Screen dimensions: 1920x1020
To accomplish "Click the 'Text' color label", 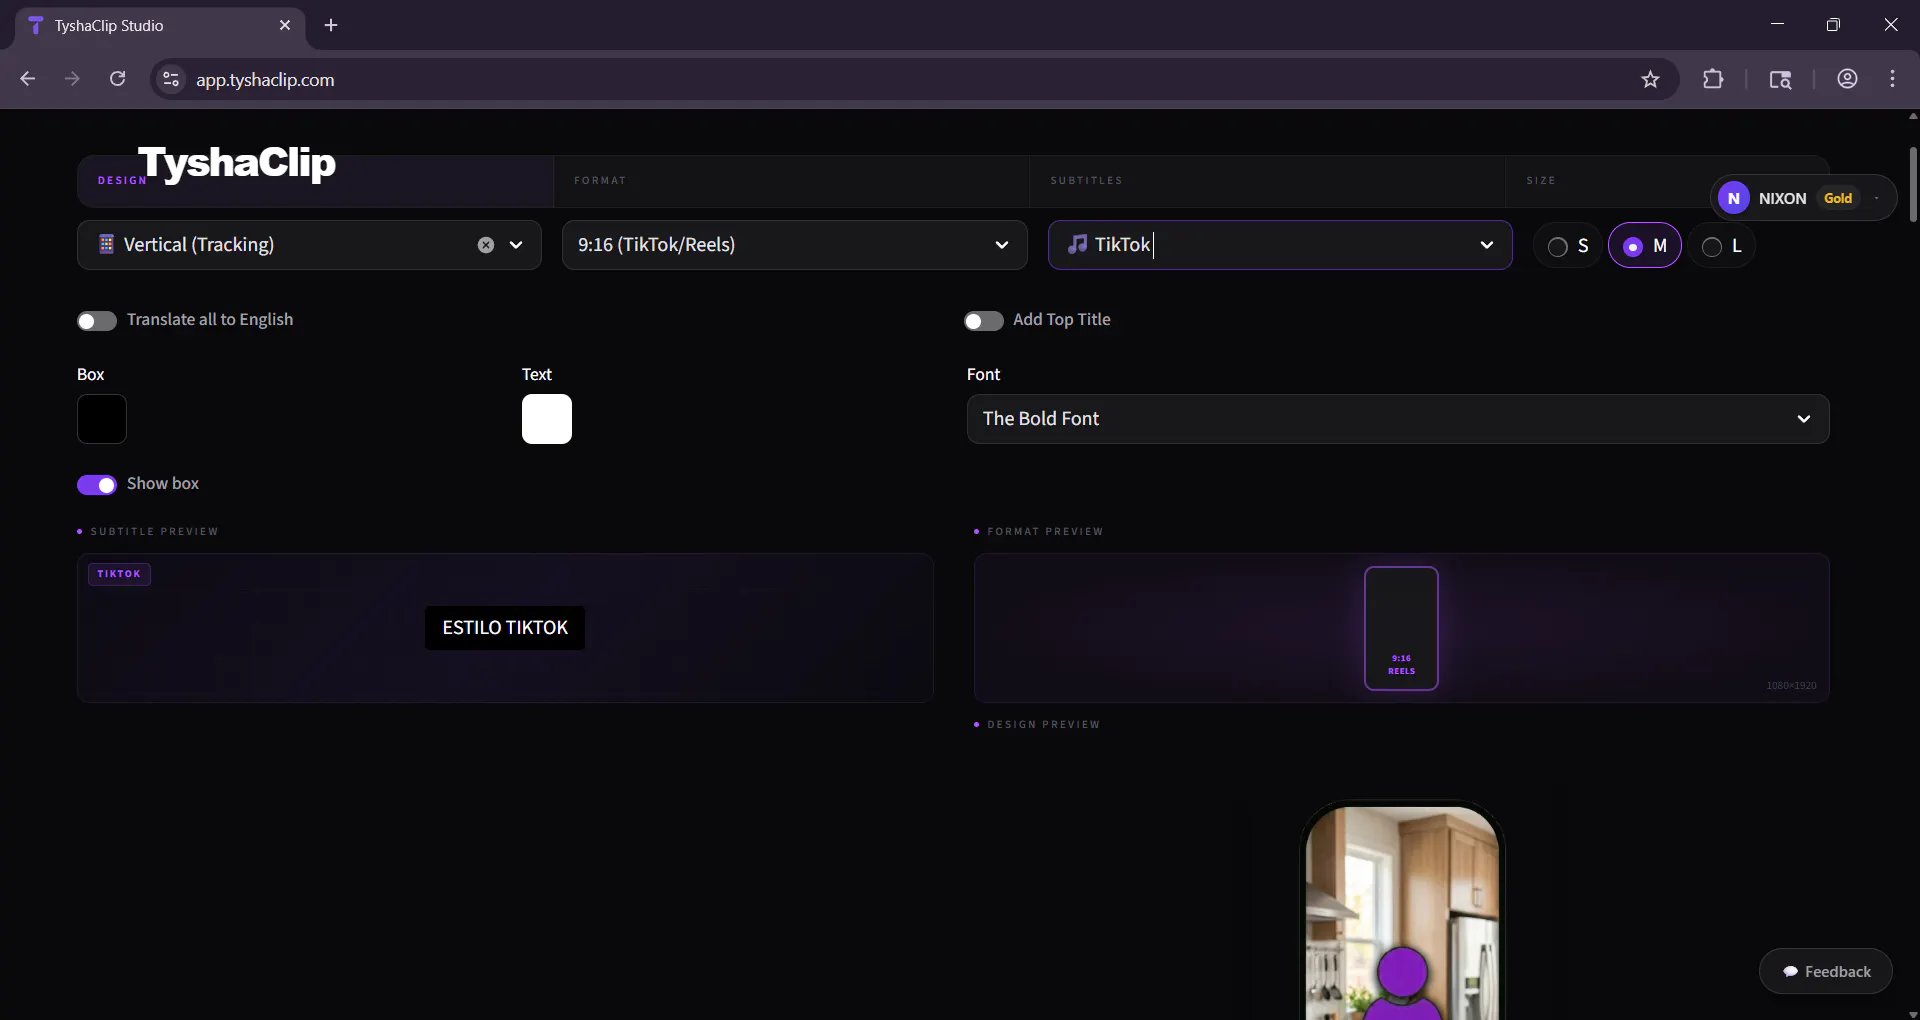I will coord(537,375).
